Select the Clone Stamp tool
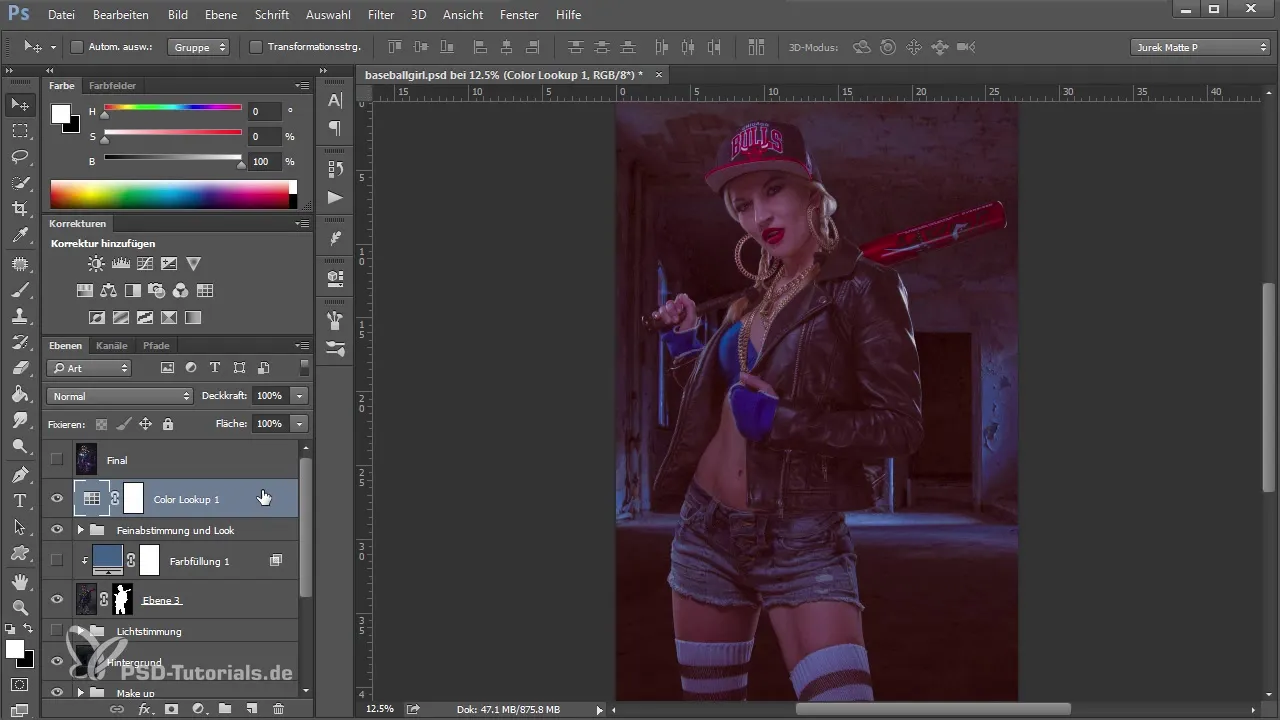1280x720 pixels. pos(20,316)
